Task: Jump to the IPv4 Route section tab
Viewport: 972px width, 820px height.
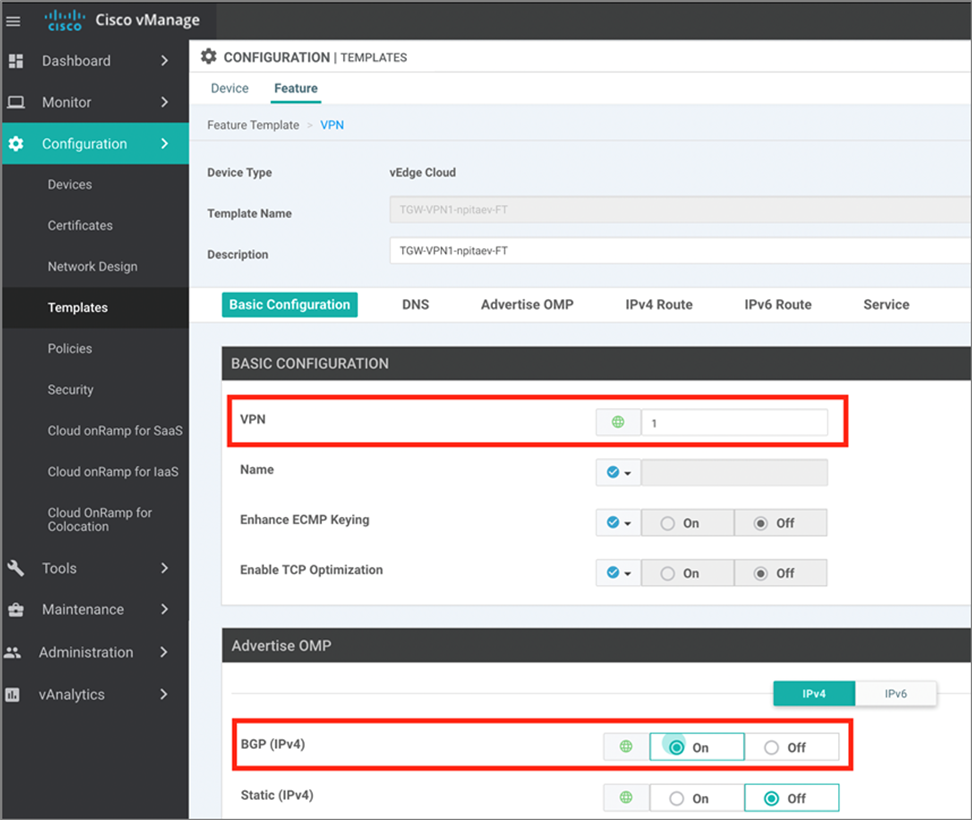Action: [x=658, y=304]
